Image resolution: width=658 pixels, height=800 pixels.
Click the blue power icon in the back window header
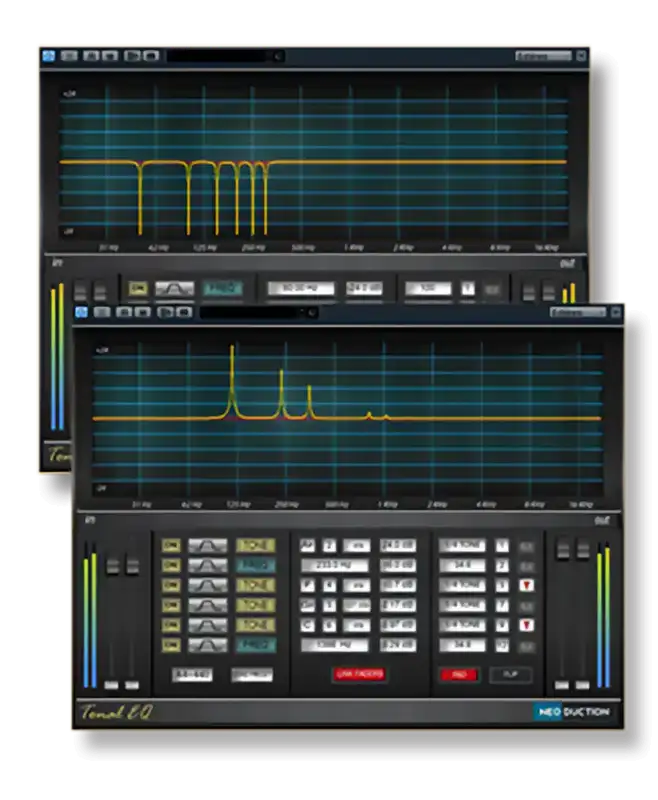click(x=48, y=56)
